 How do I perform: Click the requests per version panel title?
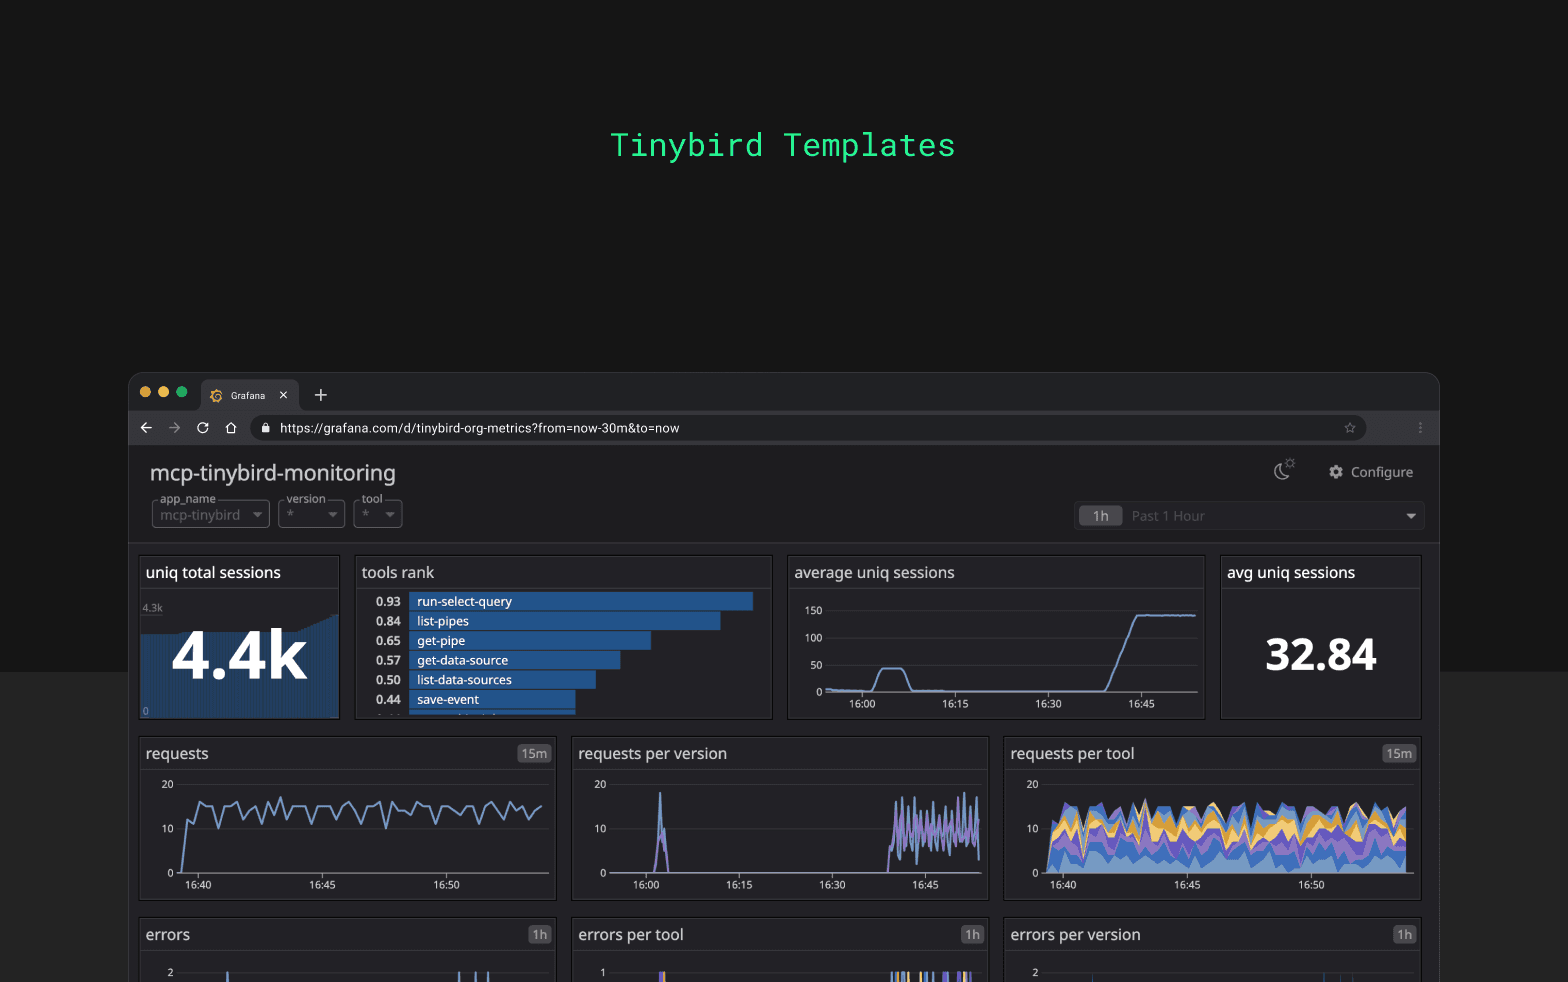(x=652, y=754)
